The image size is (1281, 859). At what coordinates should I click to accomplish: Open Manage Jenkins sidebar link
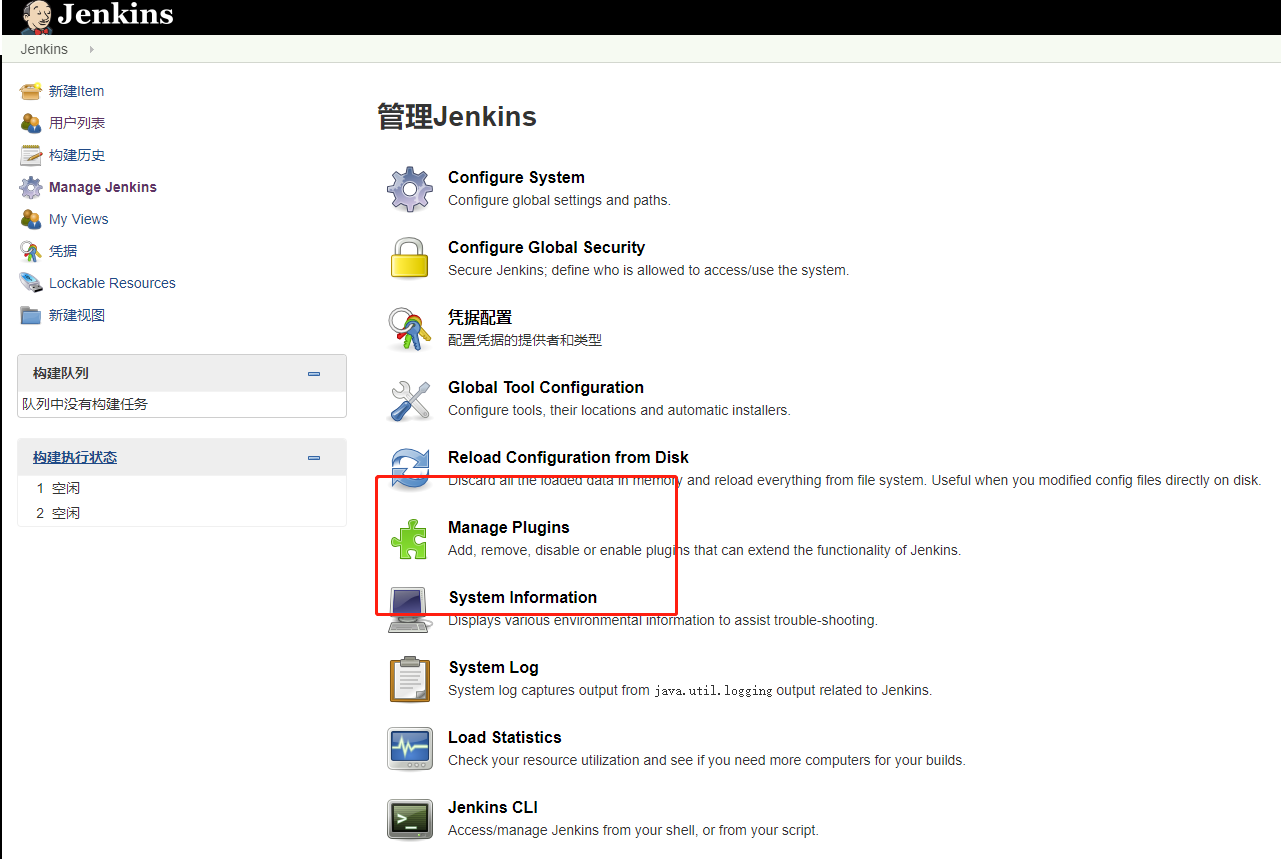pos(103,187)
